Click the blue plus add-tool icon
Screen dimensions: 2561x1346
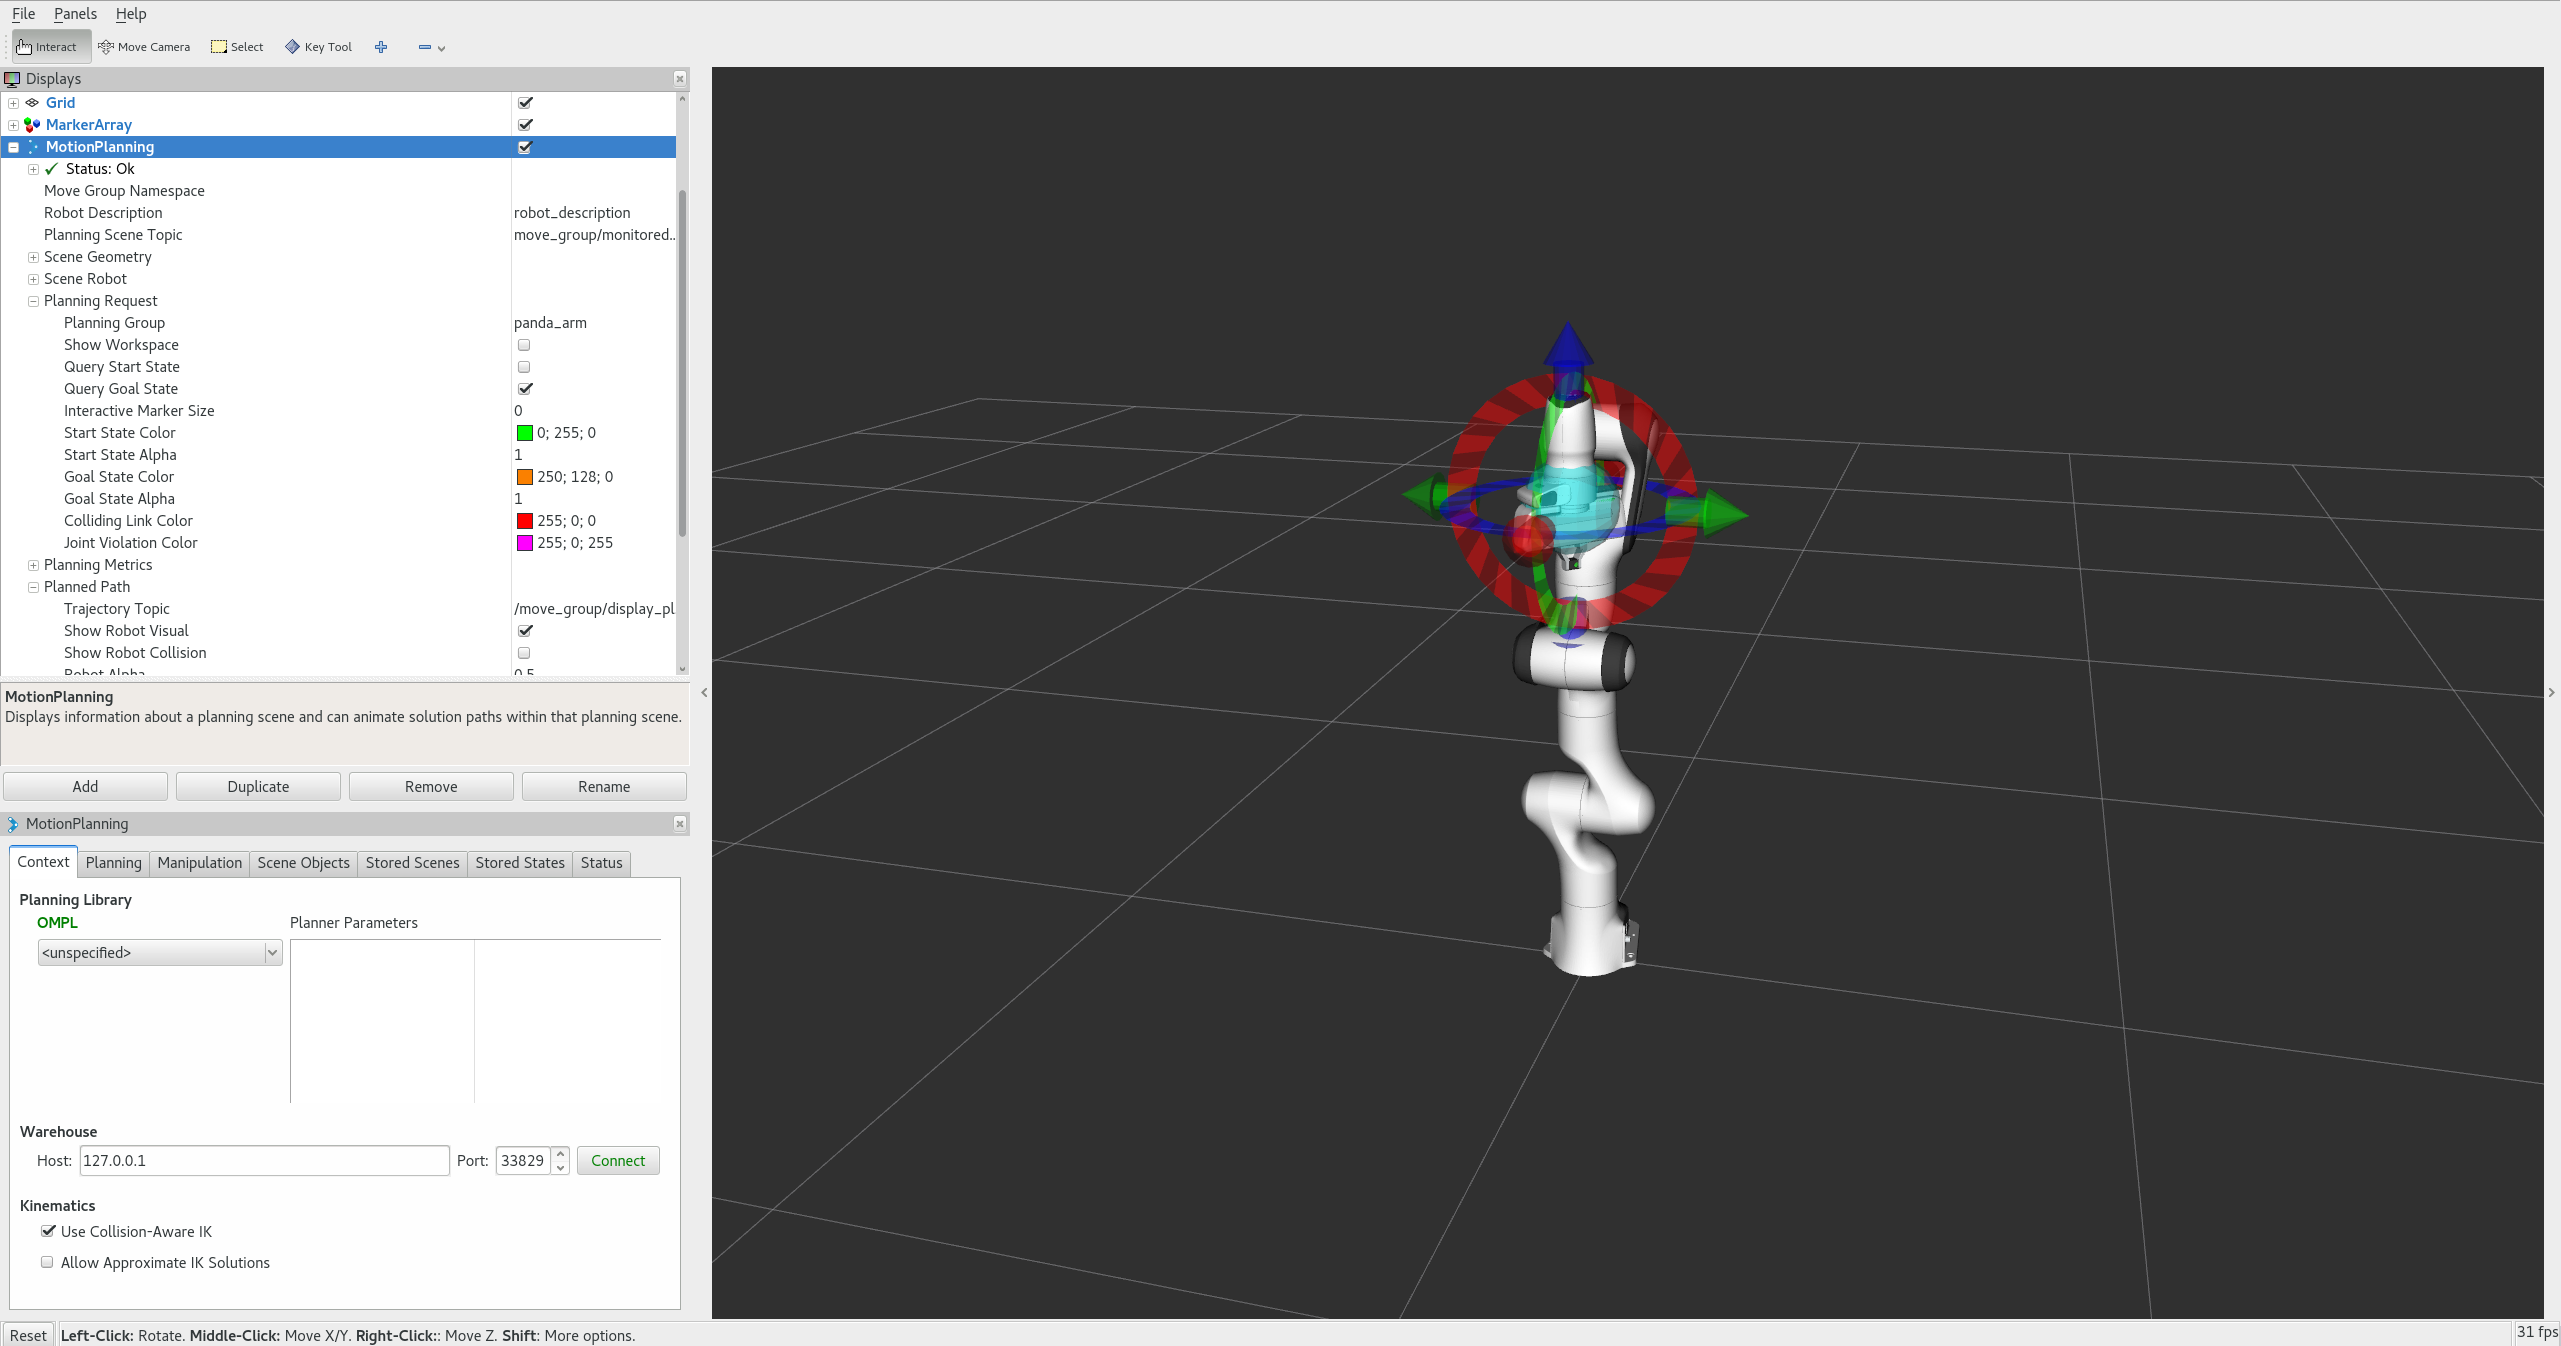(381, 47)
